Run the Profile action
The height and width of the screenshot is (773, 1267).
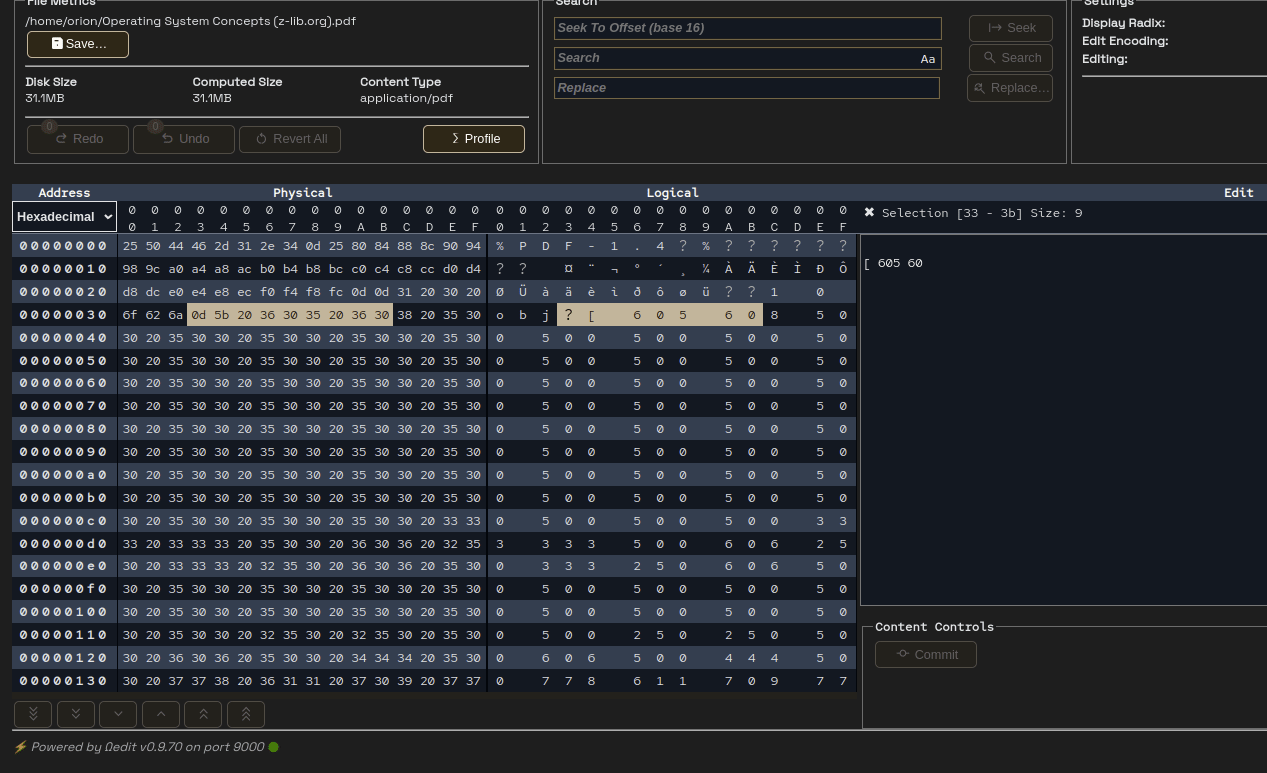click(474, 139)
